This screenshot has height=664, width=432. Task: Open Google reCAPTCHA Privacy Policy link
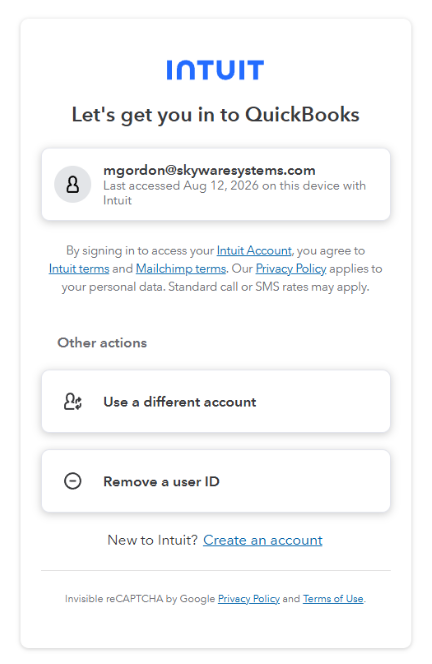pos(249,599)
